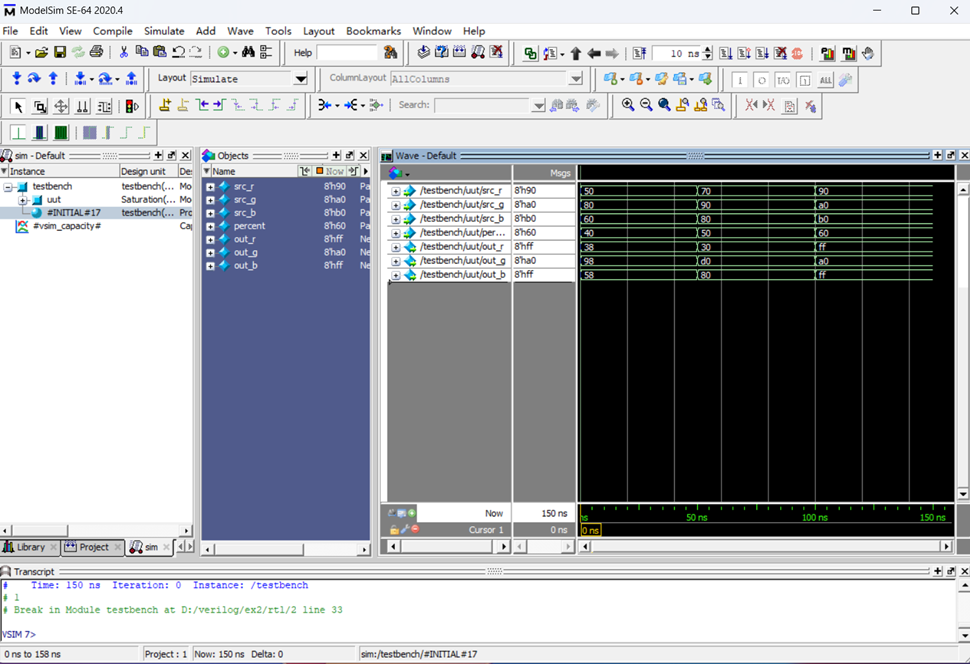Toggle the Internal signals filter button
The height and width of the screenshot is (664, 970).
(x=804, y=80)
